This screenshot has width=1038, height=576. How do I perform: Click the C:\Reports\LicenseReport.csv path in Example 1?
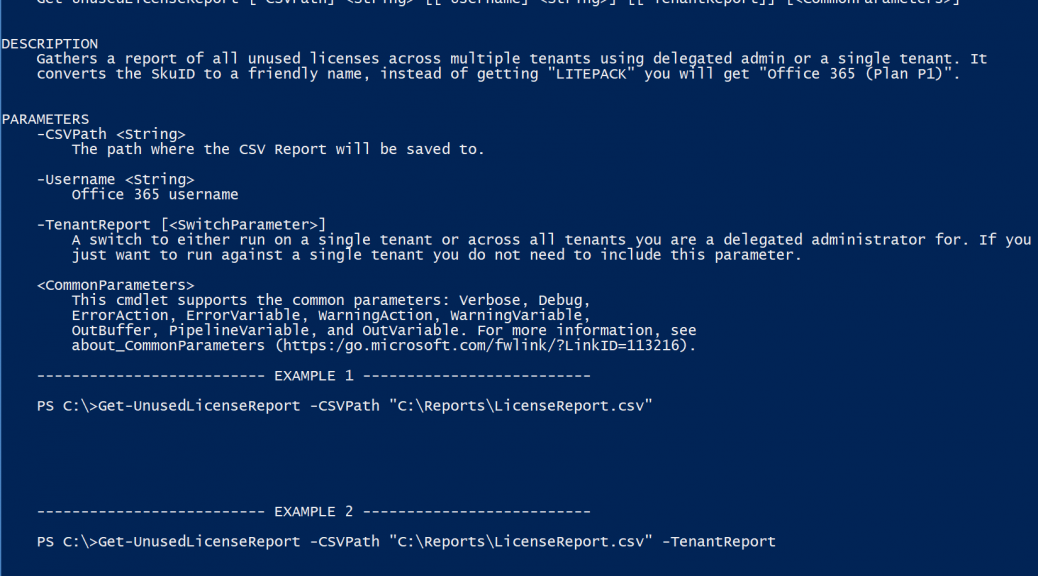521,406
